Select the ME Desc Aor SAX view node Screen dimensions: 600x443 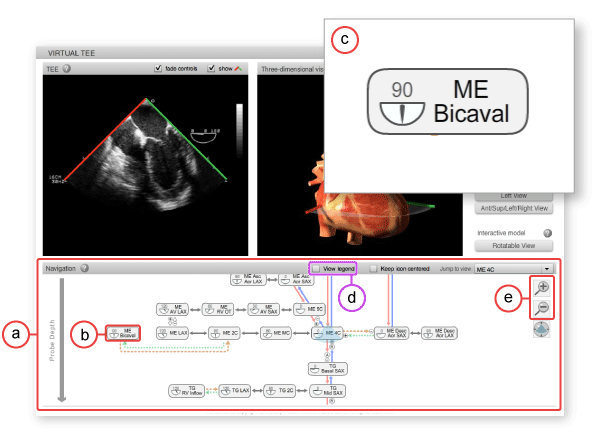pos(391,333)
